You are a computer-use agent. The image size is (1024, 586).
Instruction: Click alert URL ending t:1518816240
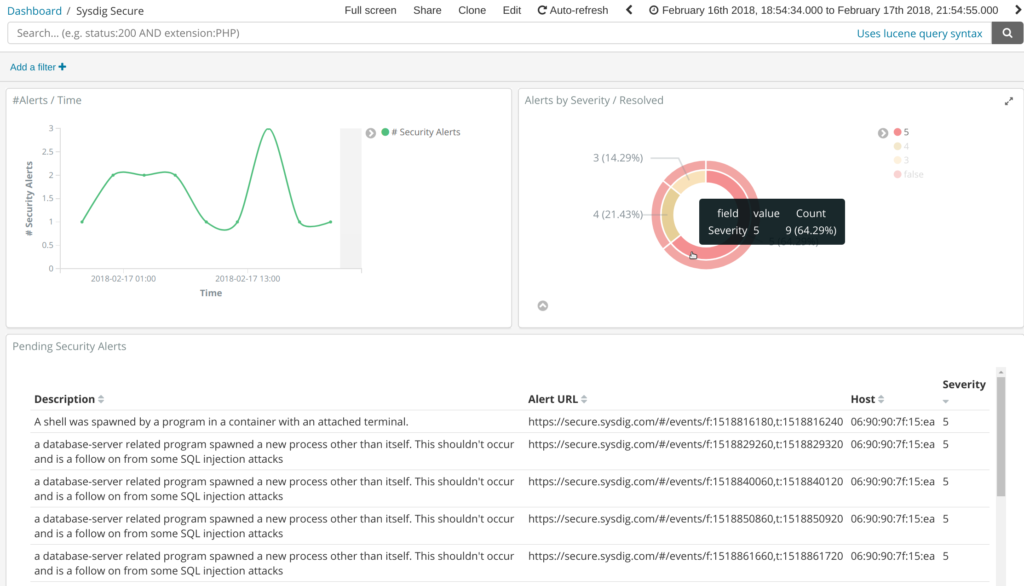click(x=685, y=422)
